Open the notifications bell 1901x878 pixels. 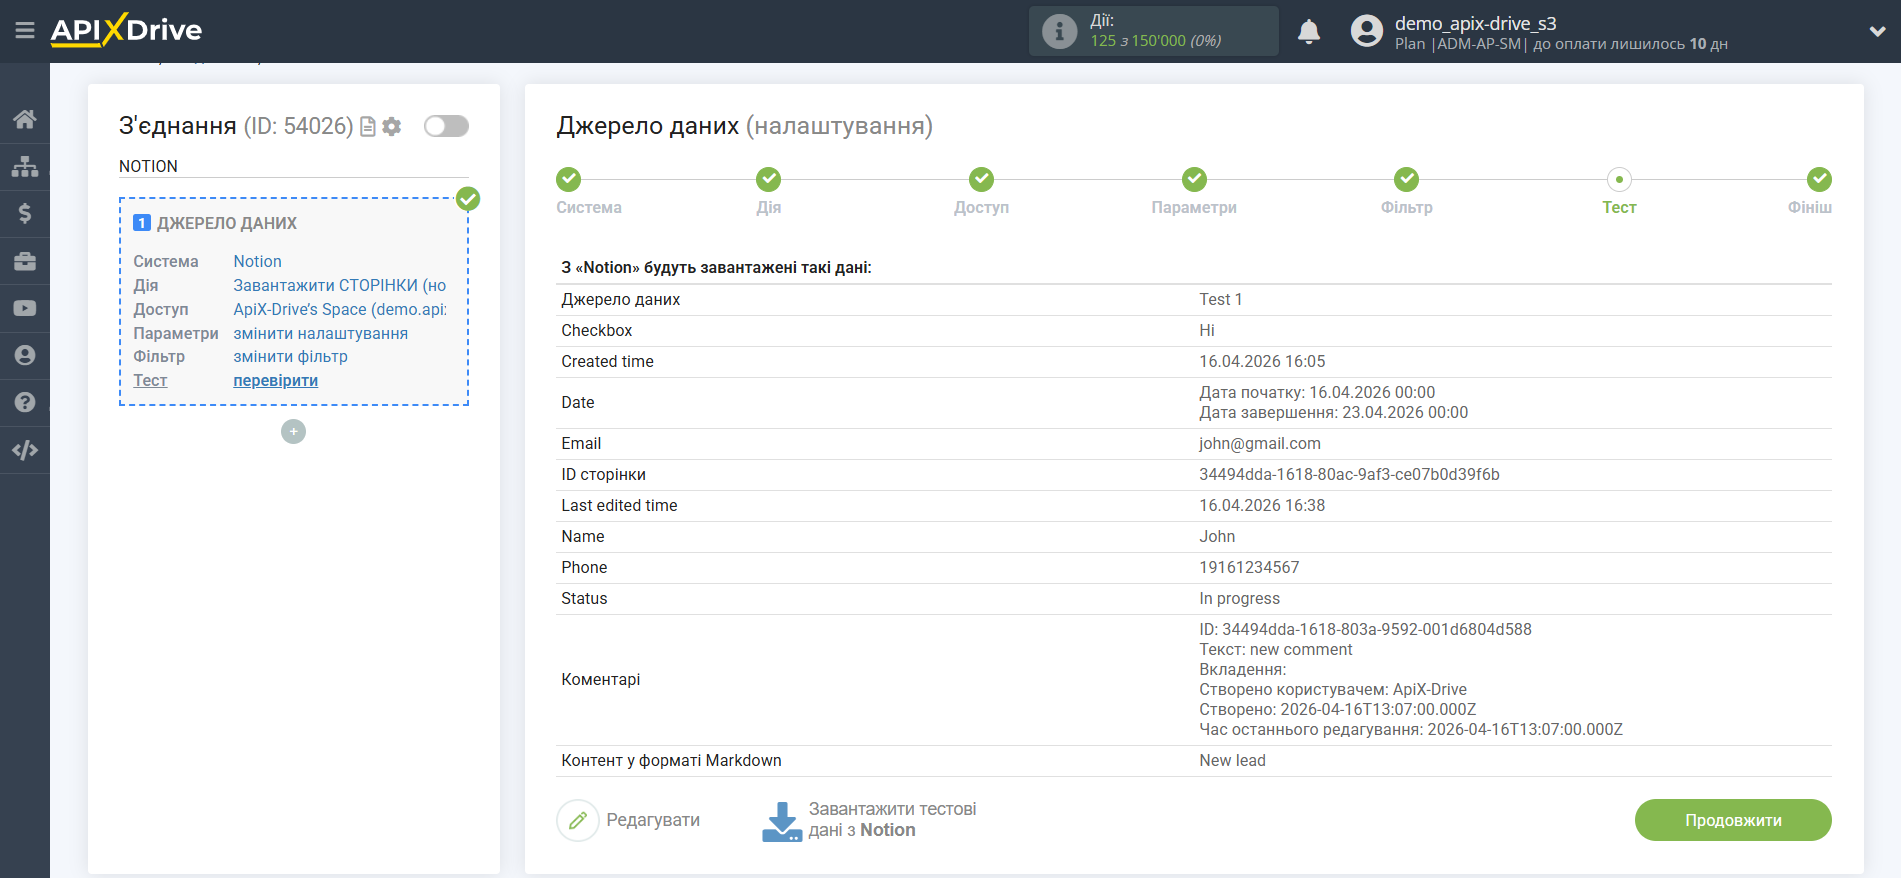pyautogui.click(x=1309, y=32)
